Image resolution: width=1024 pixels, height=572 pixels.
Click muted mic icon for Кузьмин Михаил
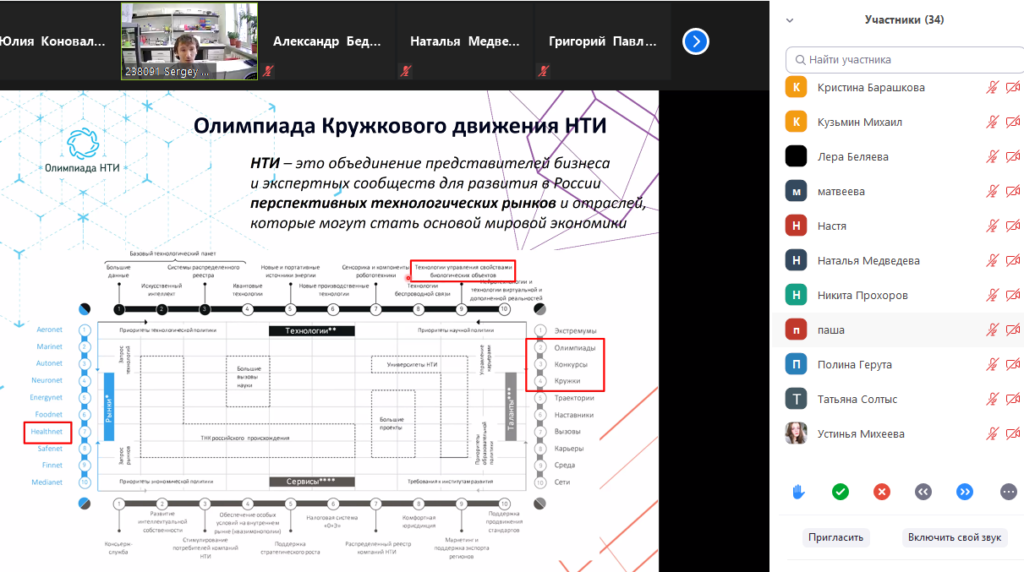coord(992,122)
